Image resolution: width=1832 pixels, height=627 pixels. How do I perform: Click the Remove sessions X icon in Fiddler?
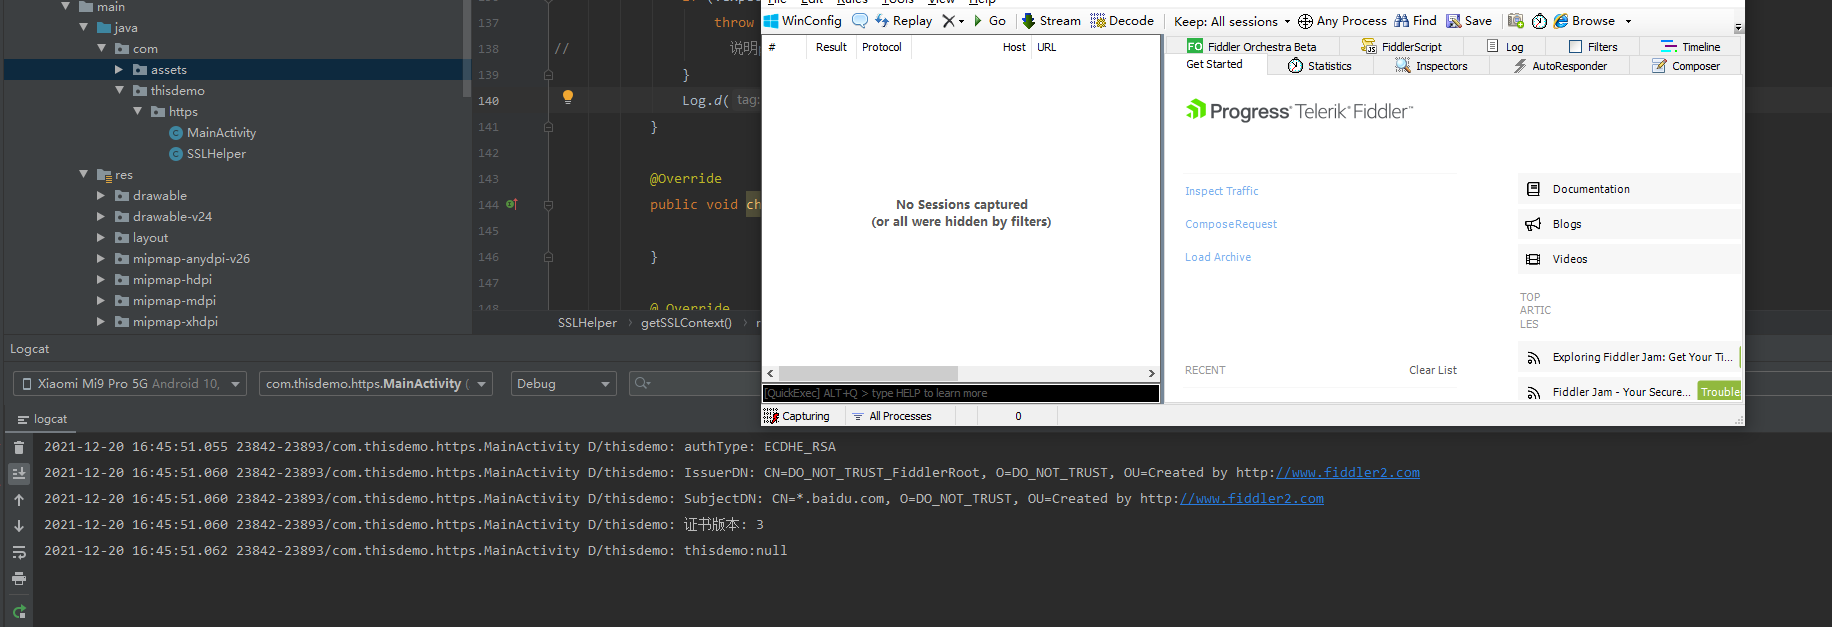pyautogui.click(x=949, y=20)
